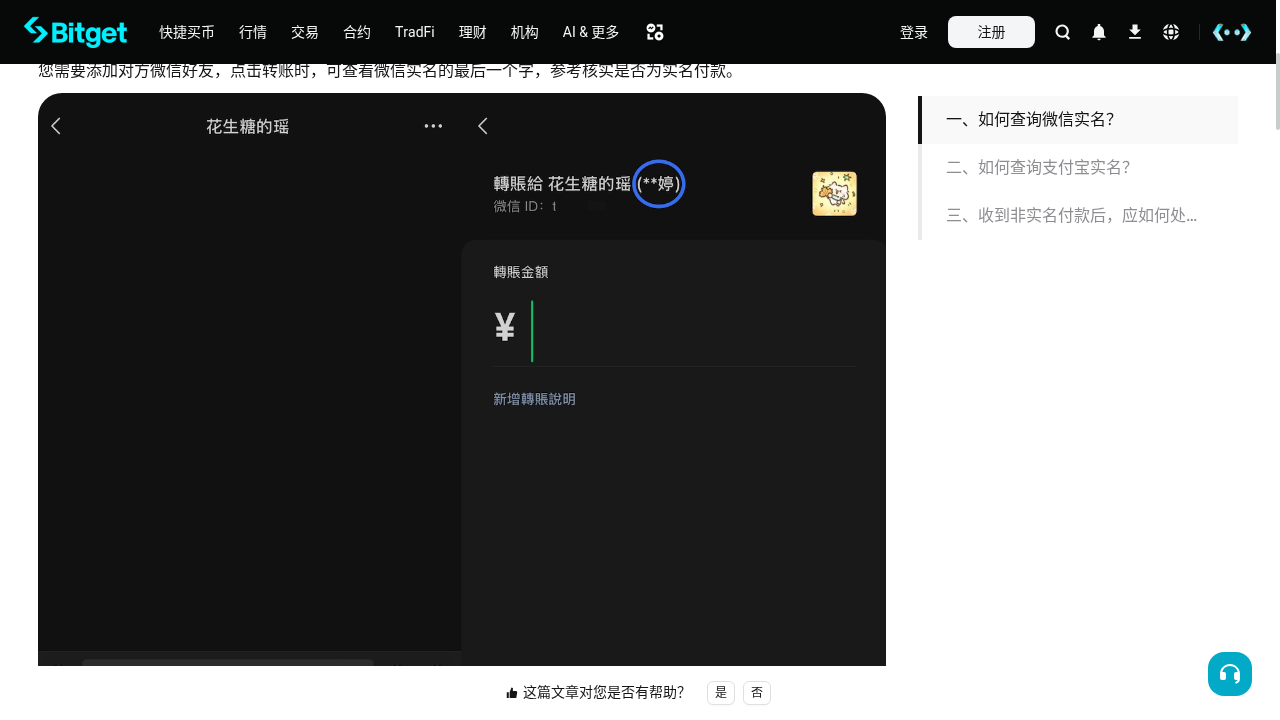Open the notifications bell icon

click(x=1099, y=32)
